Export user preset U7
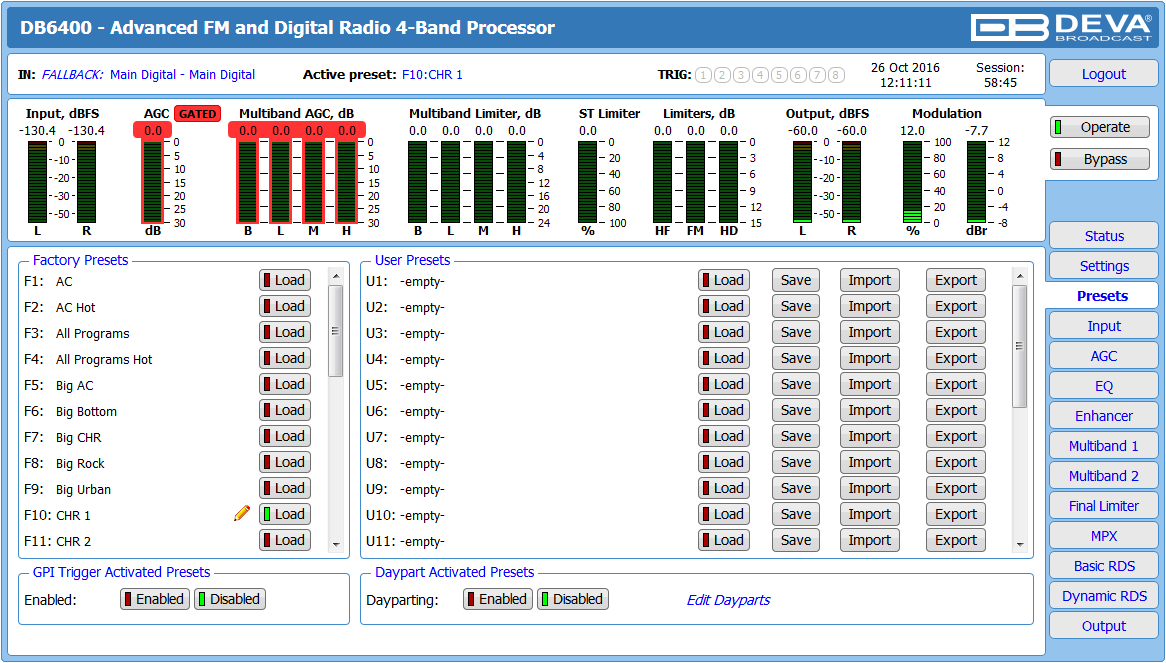The image size is (1166, 663). (956, 436)
